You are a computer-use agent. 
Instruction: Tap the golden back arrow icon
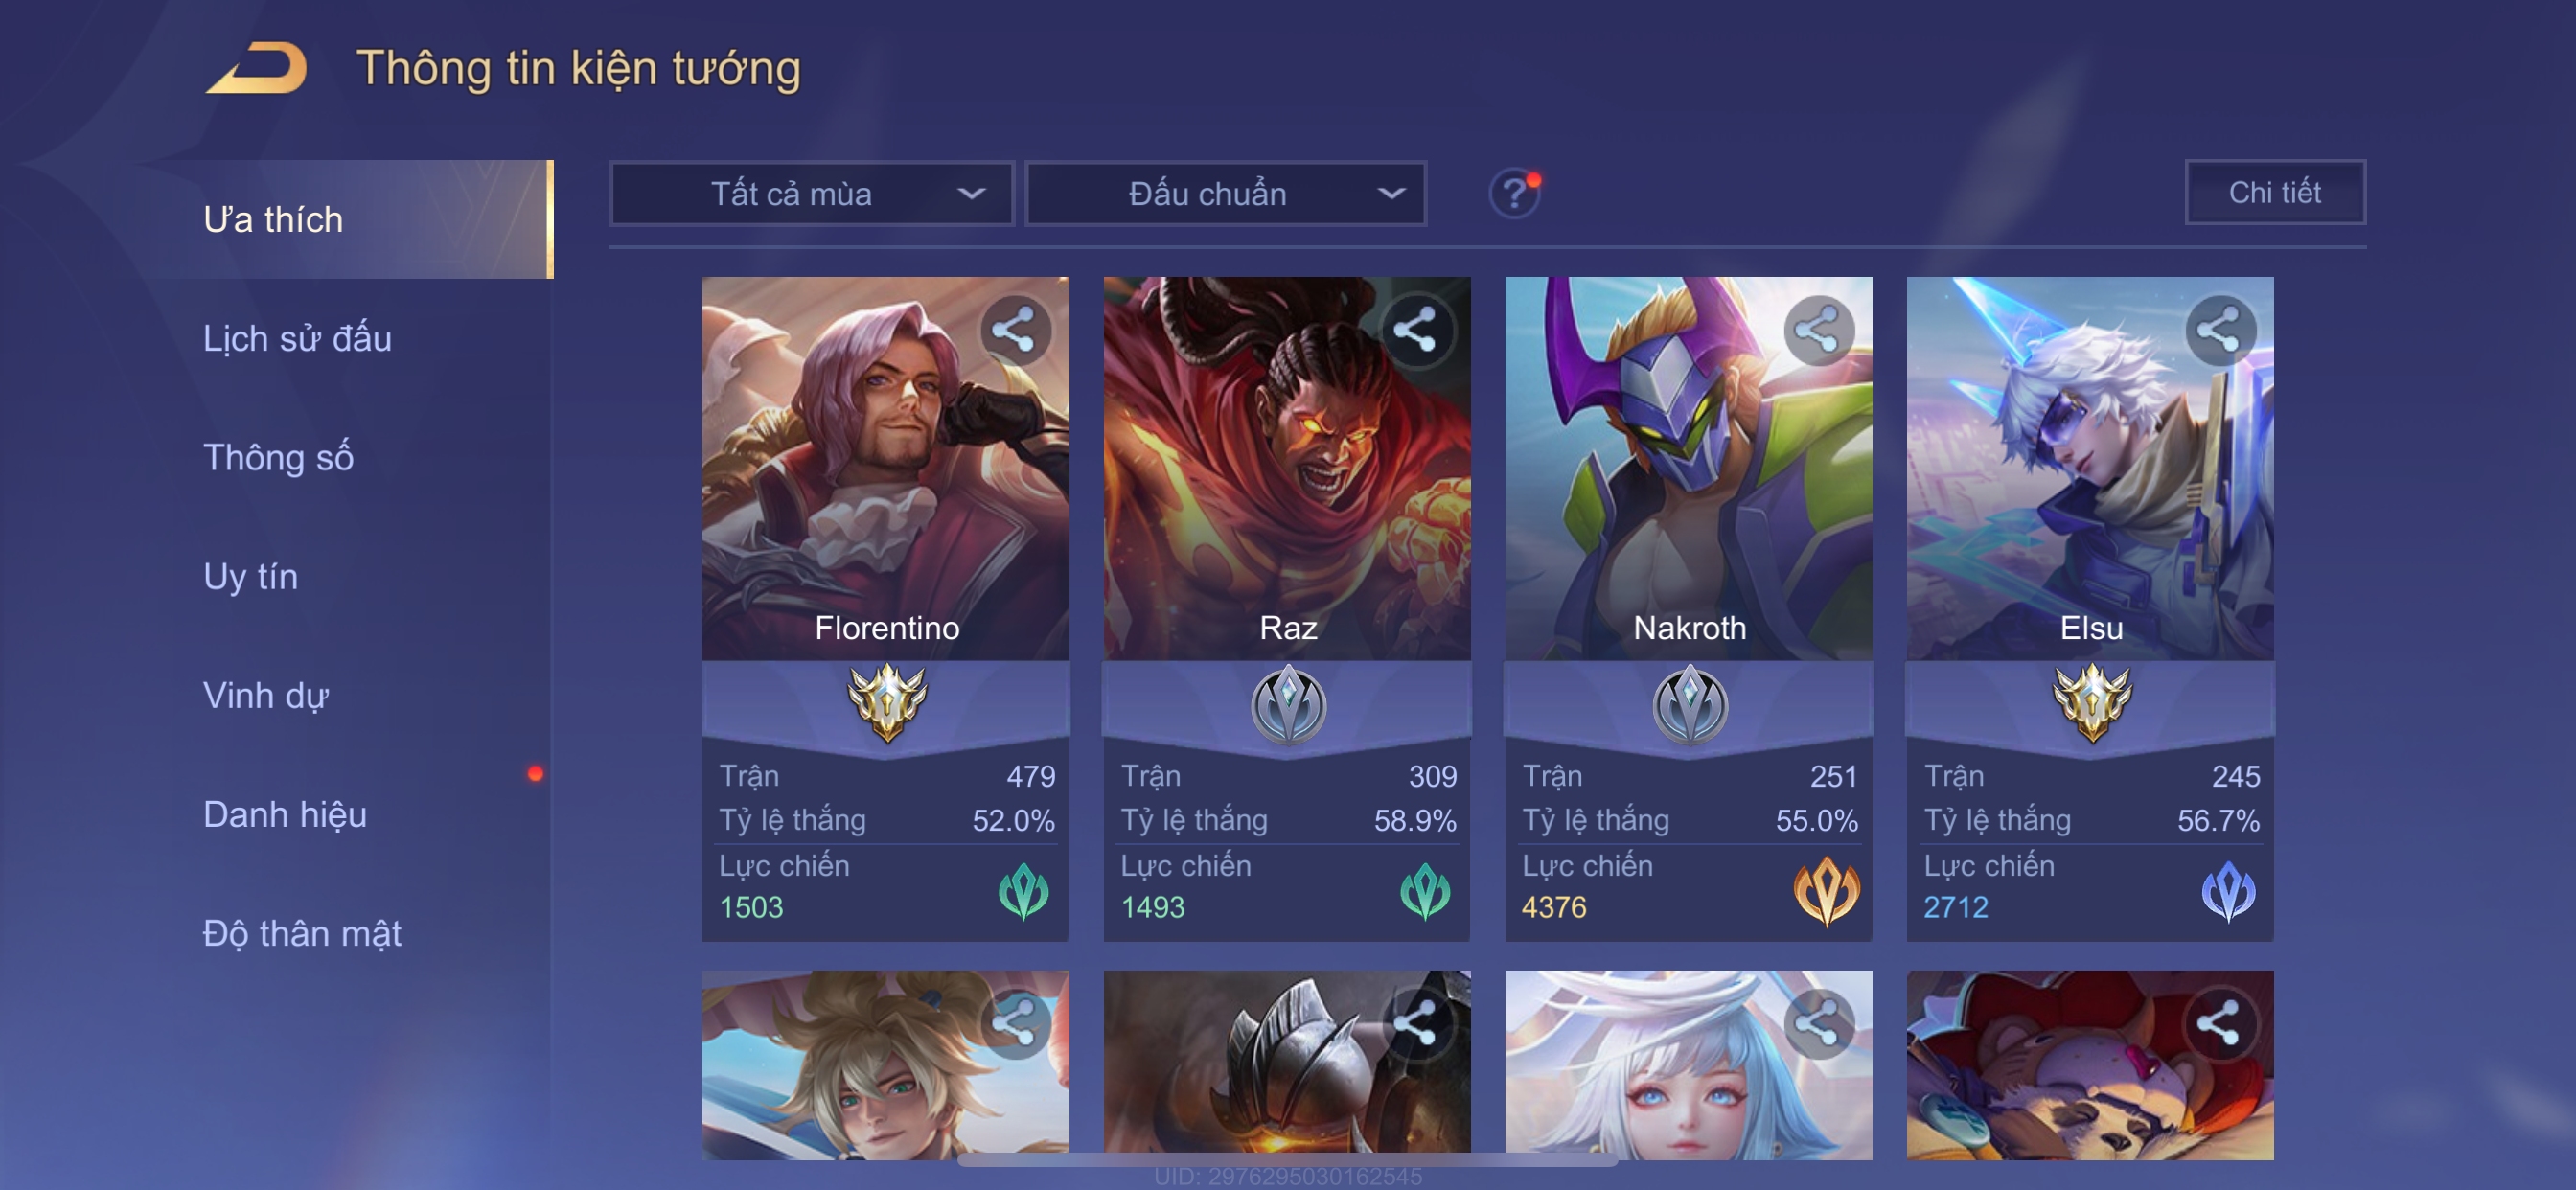pyautogui.click(x=257, y=68)
